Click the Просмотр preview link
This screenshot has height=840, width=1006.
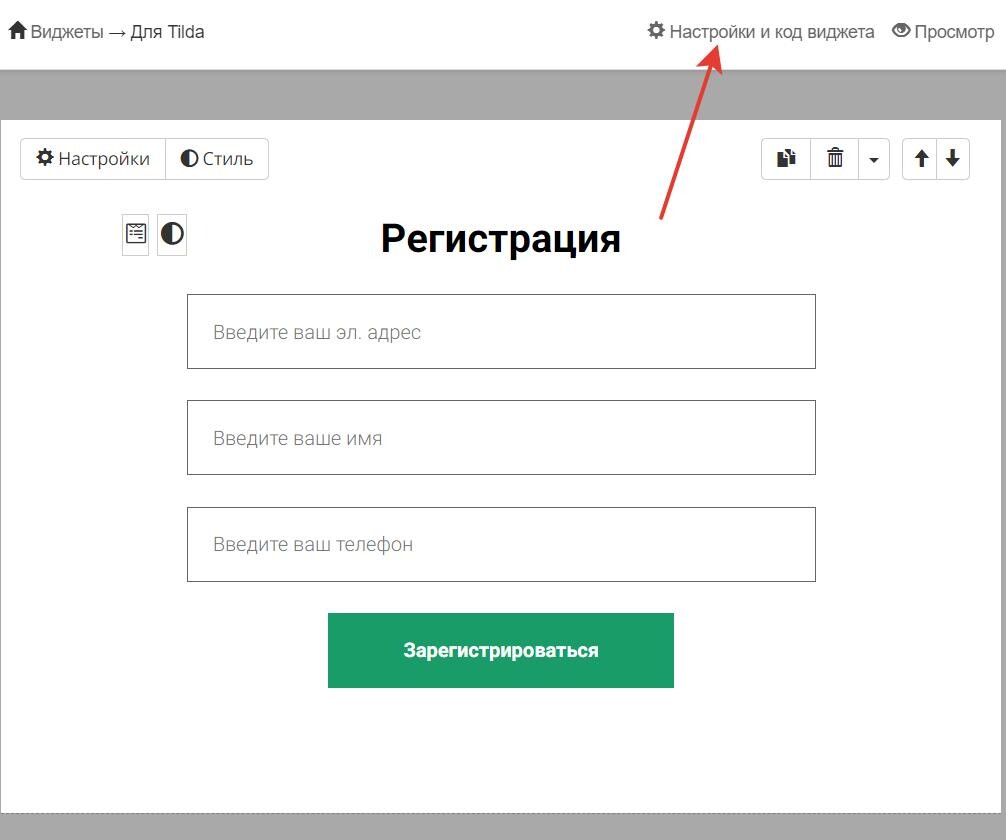click(943, 31)
